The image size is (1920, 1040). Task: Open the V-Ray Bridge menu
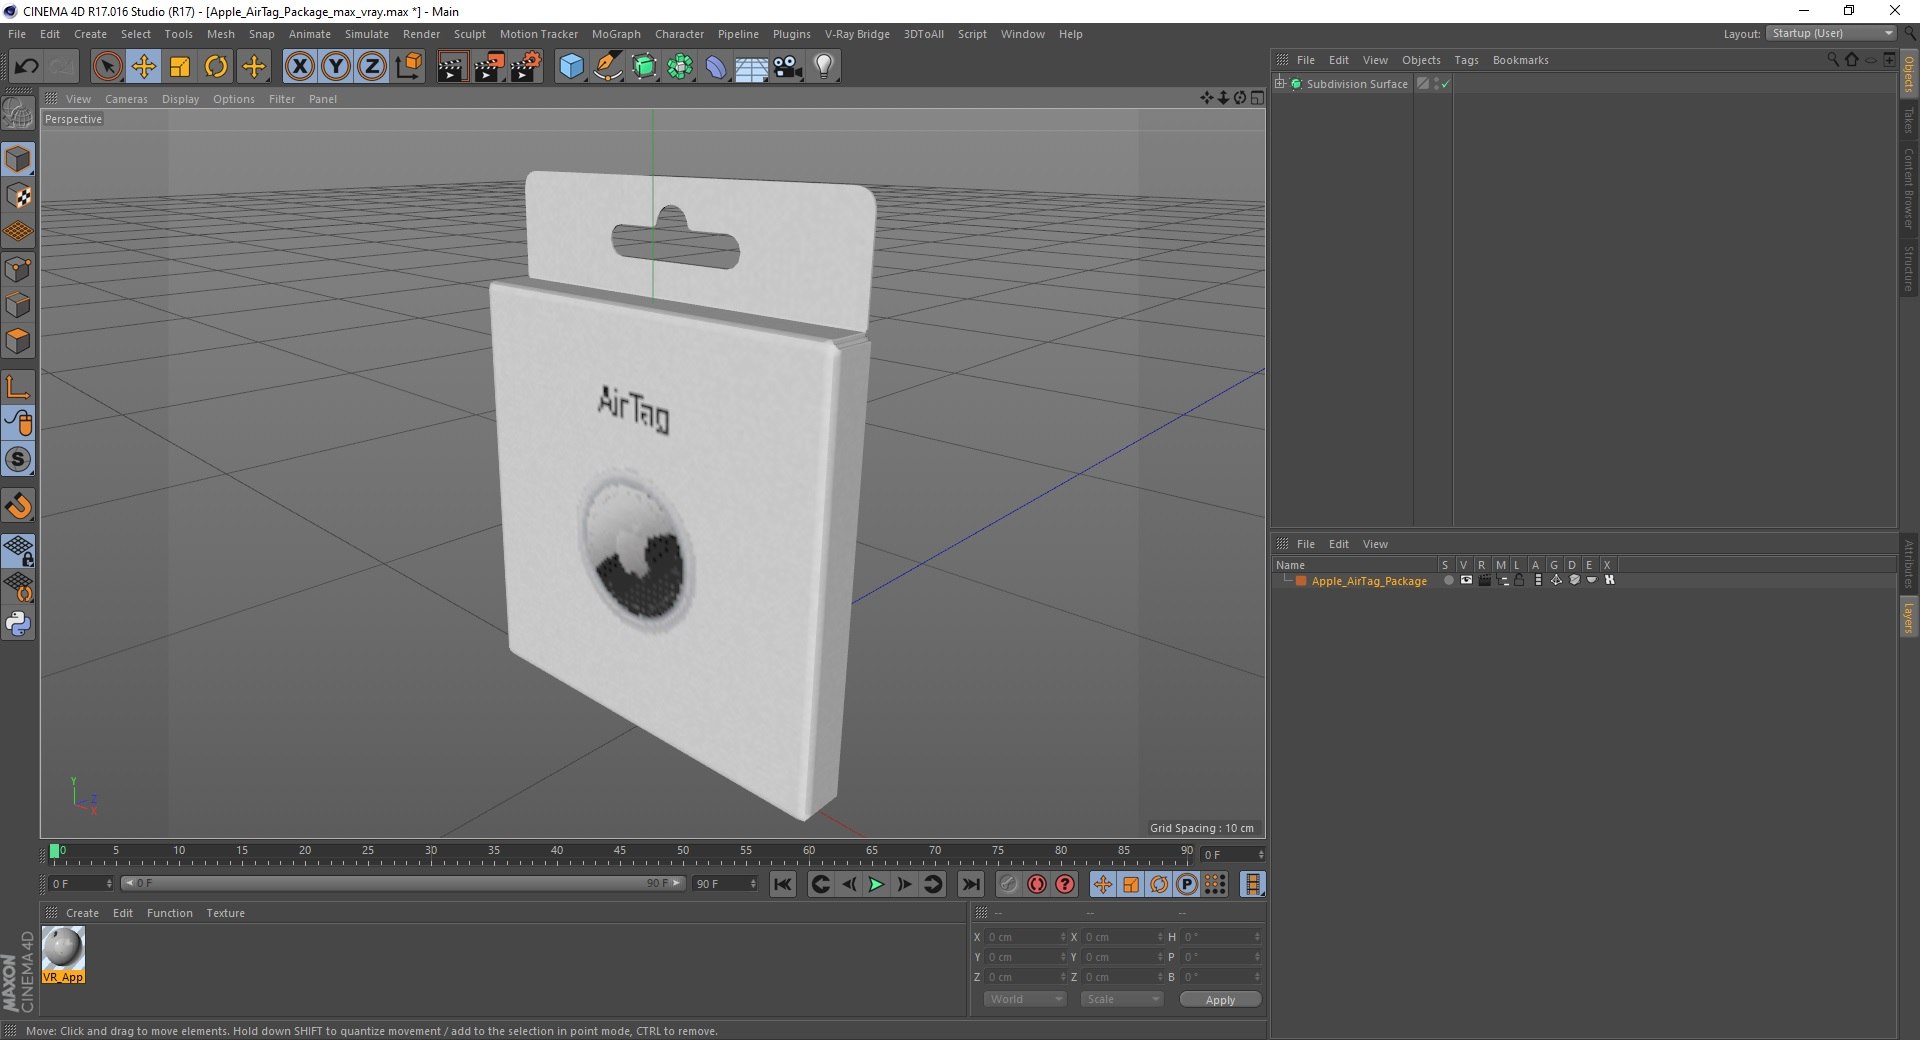click(857, 34)
